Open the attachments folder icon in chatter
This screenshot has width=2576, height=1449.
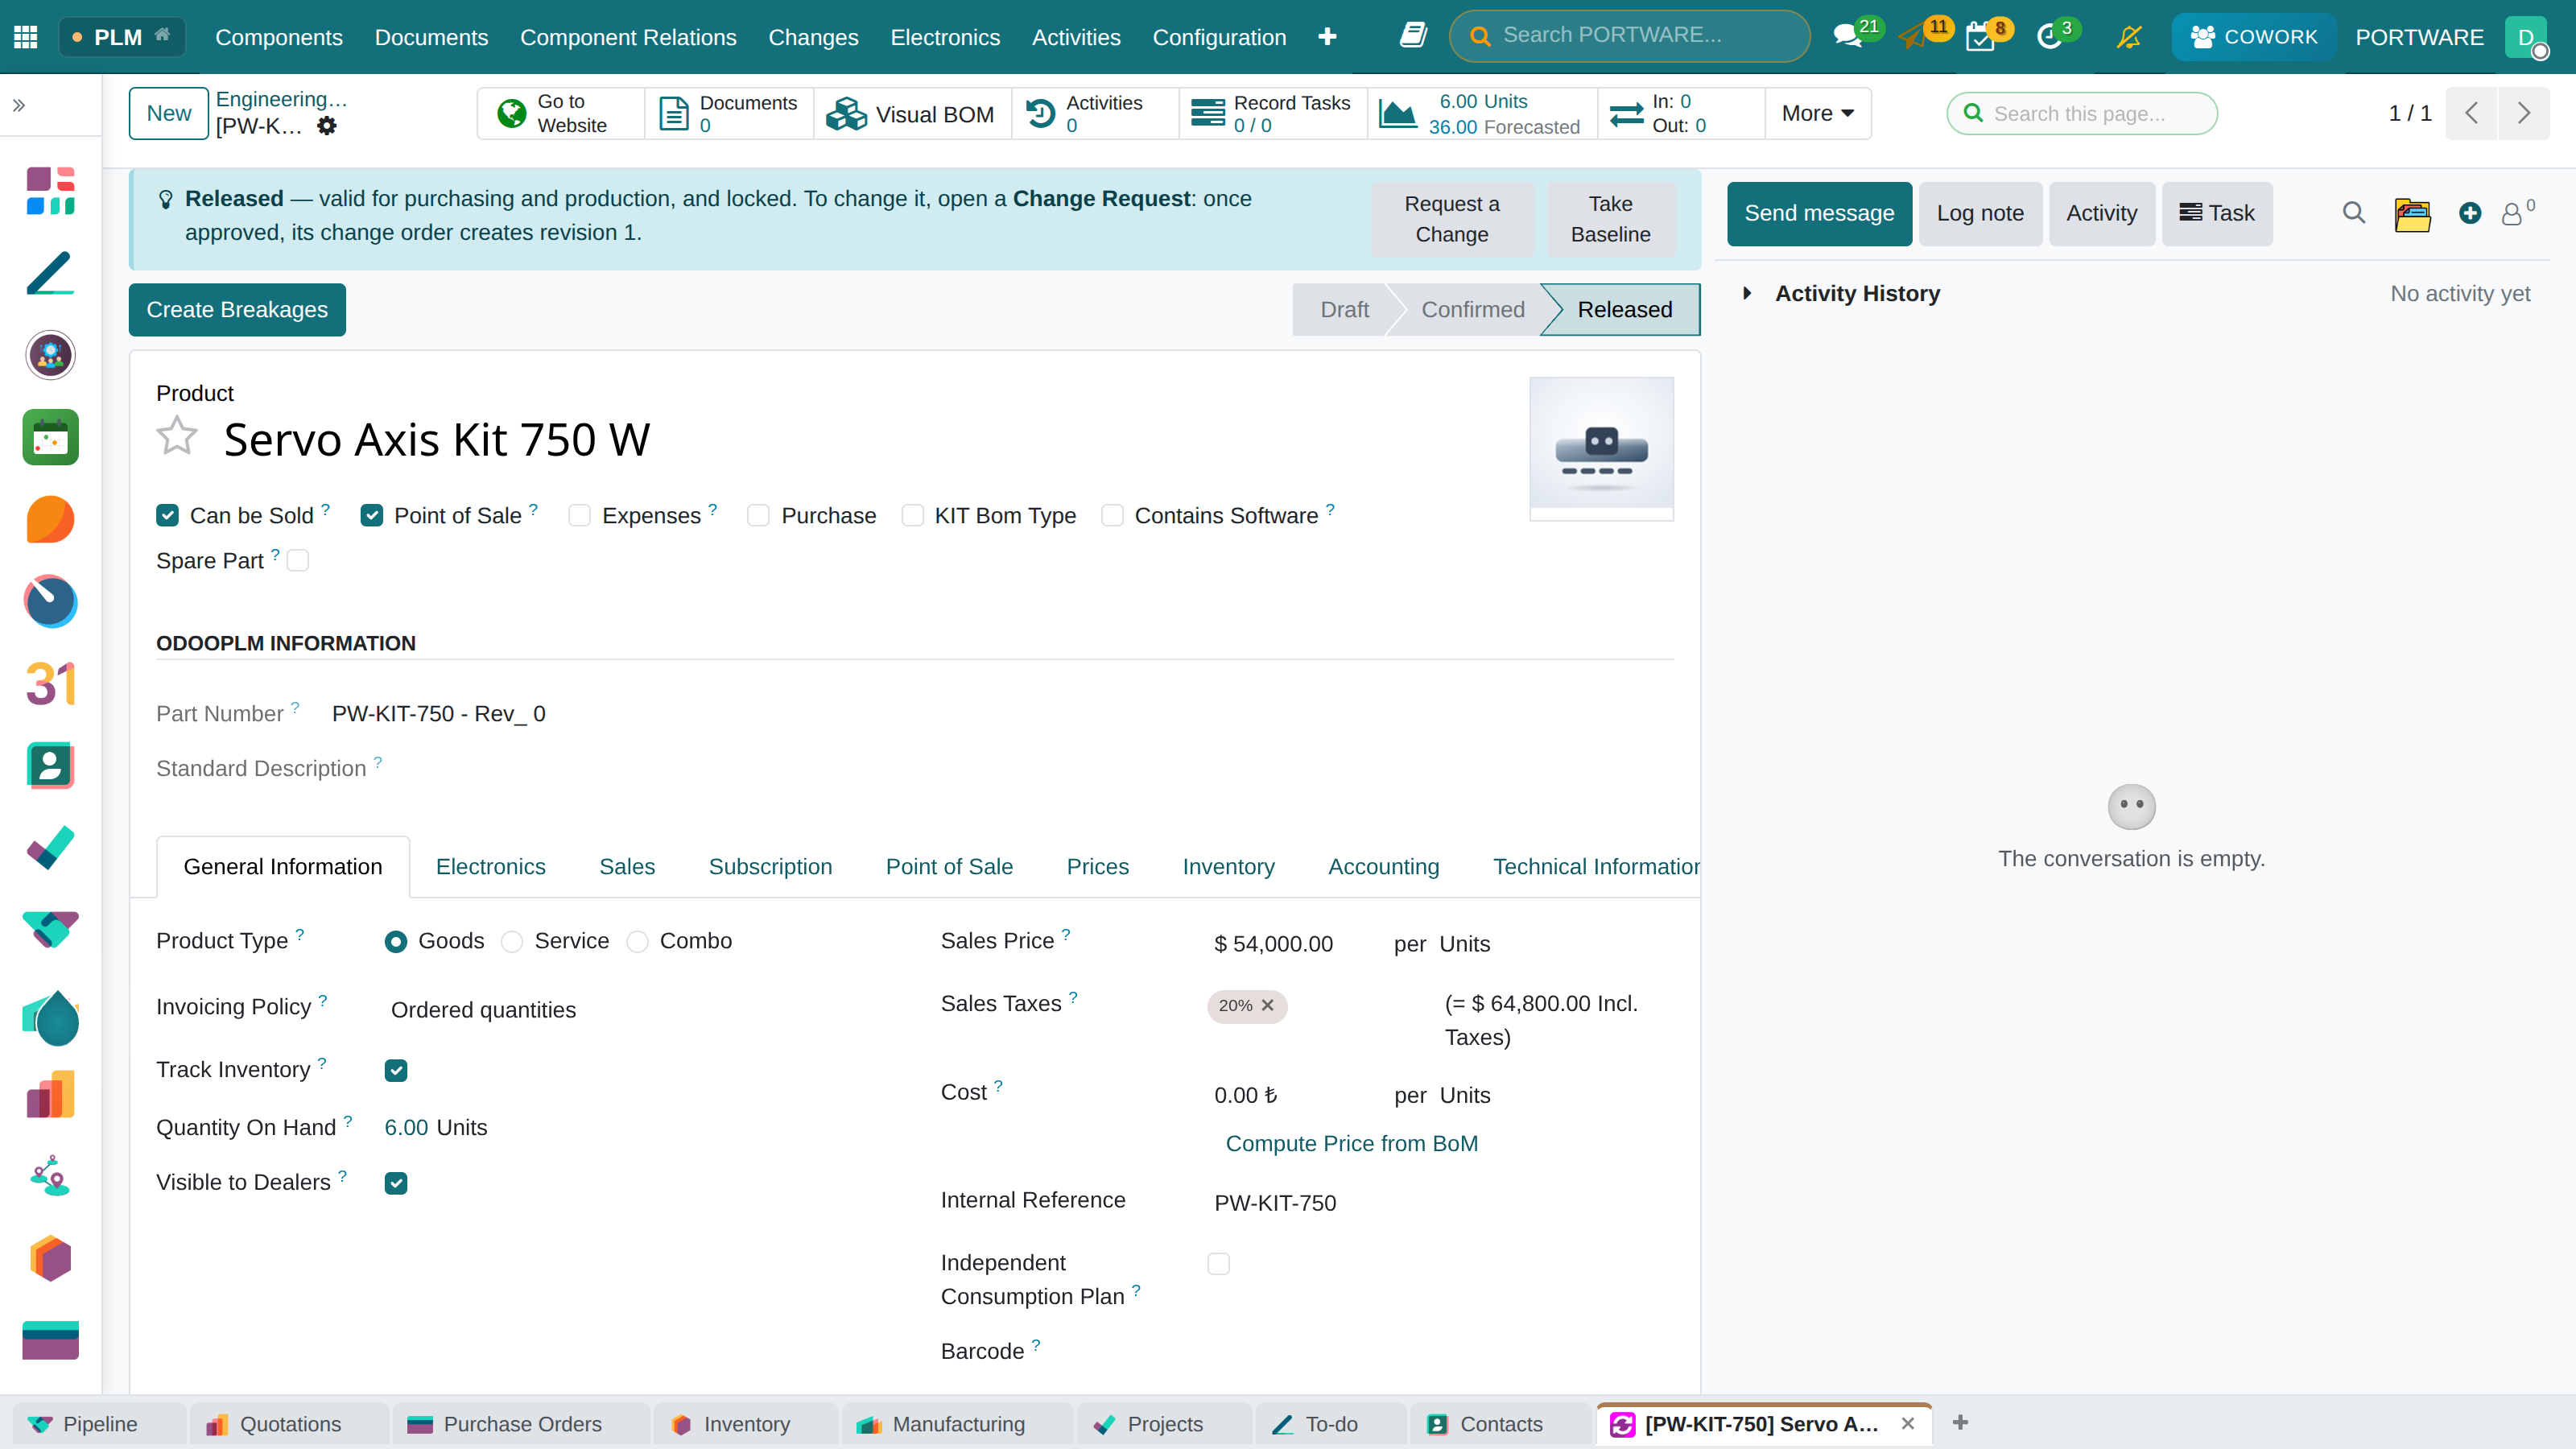coord(2412,214)
